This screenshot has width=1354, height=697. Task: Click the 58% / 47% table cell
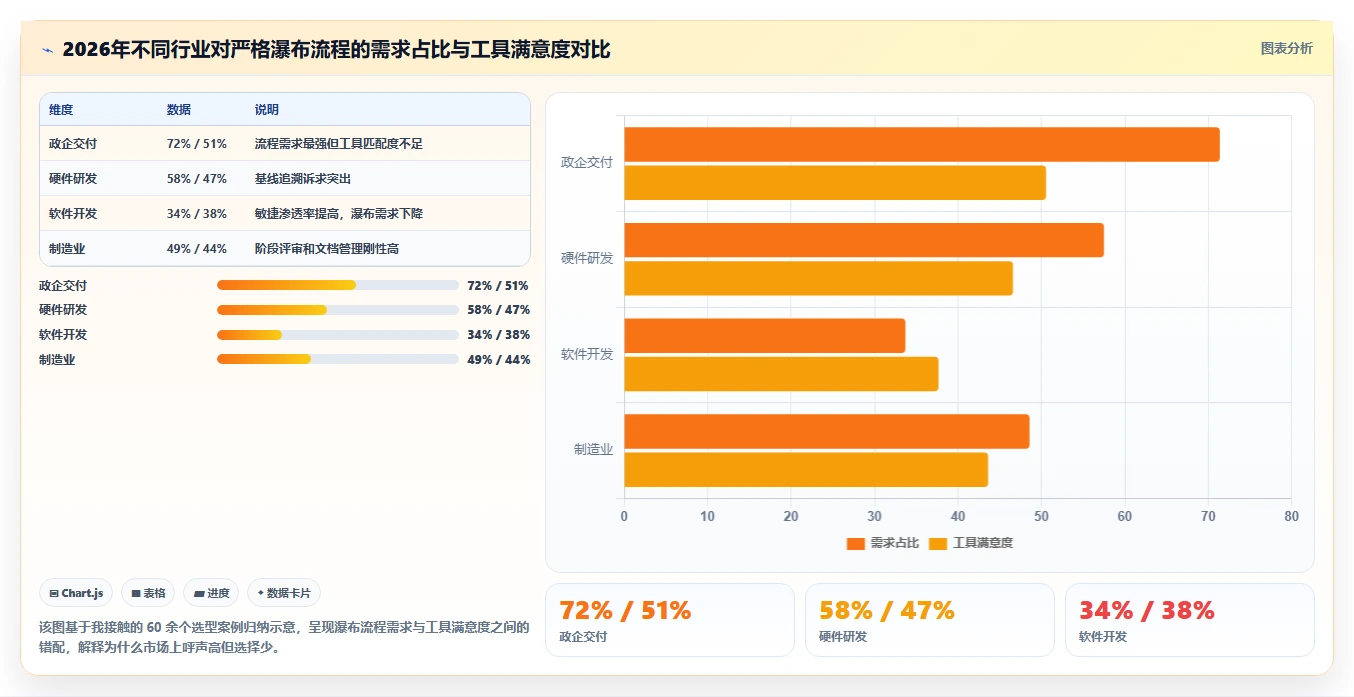click(197, 179)
